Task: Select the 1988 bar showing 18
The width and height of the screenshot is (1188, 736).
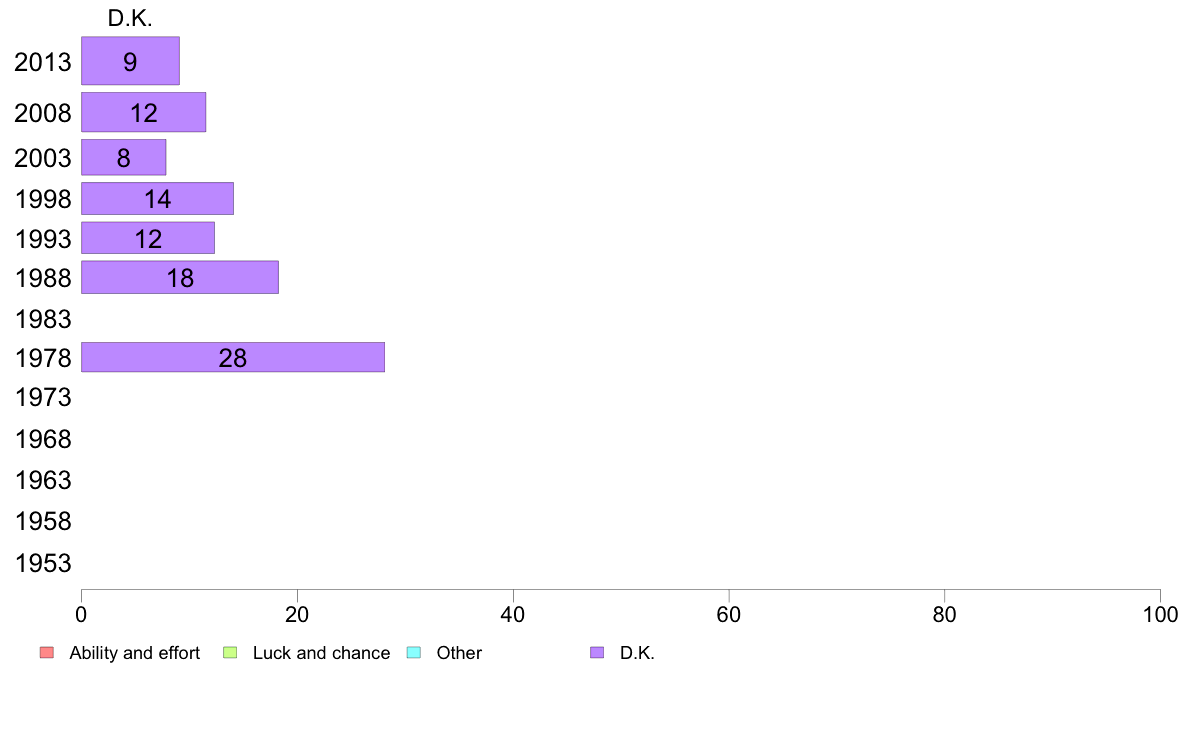Action: (x=180, y=277)
